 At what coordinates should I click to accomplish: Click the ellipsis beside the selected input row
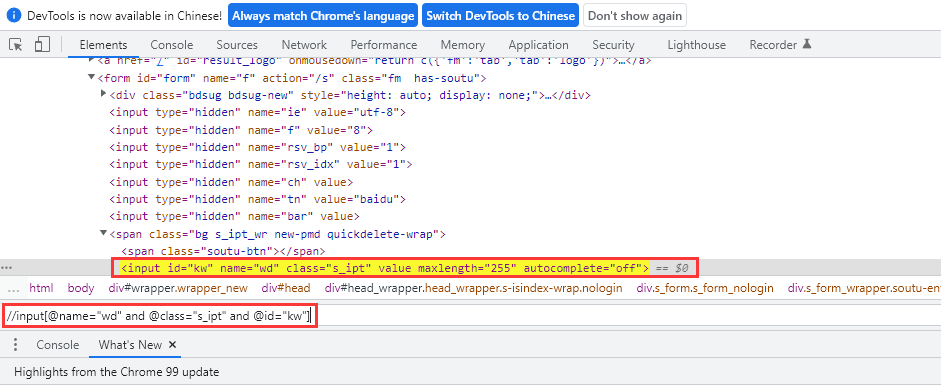pyautogui.click(x=6, y=268)
